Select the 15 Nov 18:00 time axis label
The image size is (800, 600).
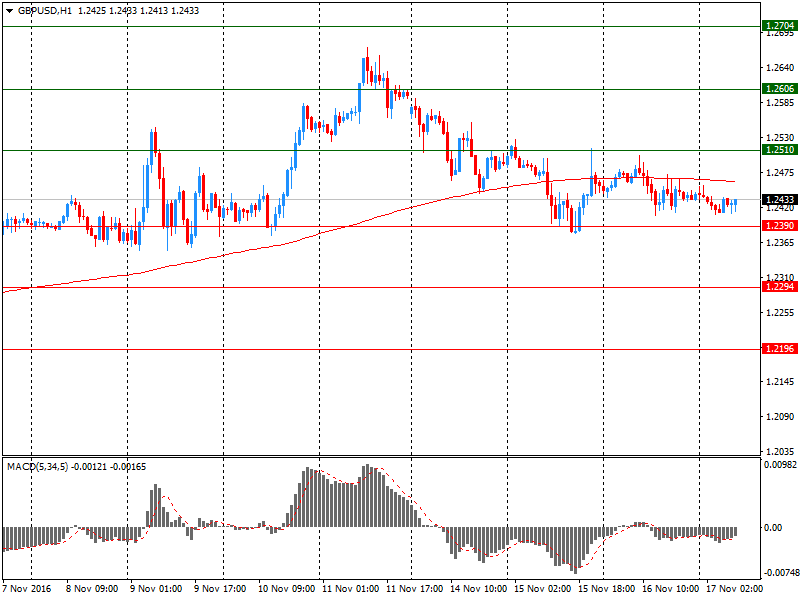coord(607,589)
